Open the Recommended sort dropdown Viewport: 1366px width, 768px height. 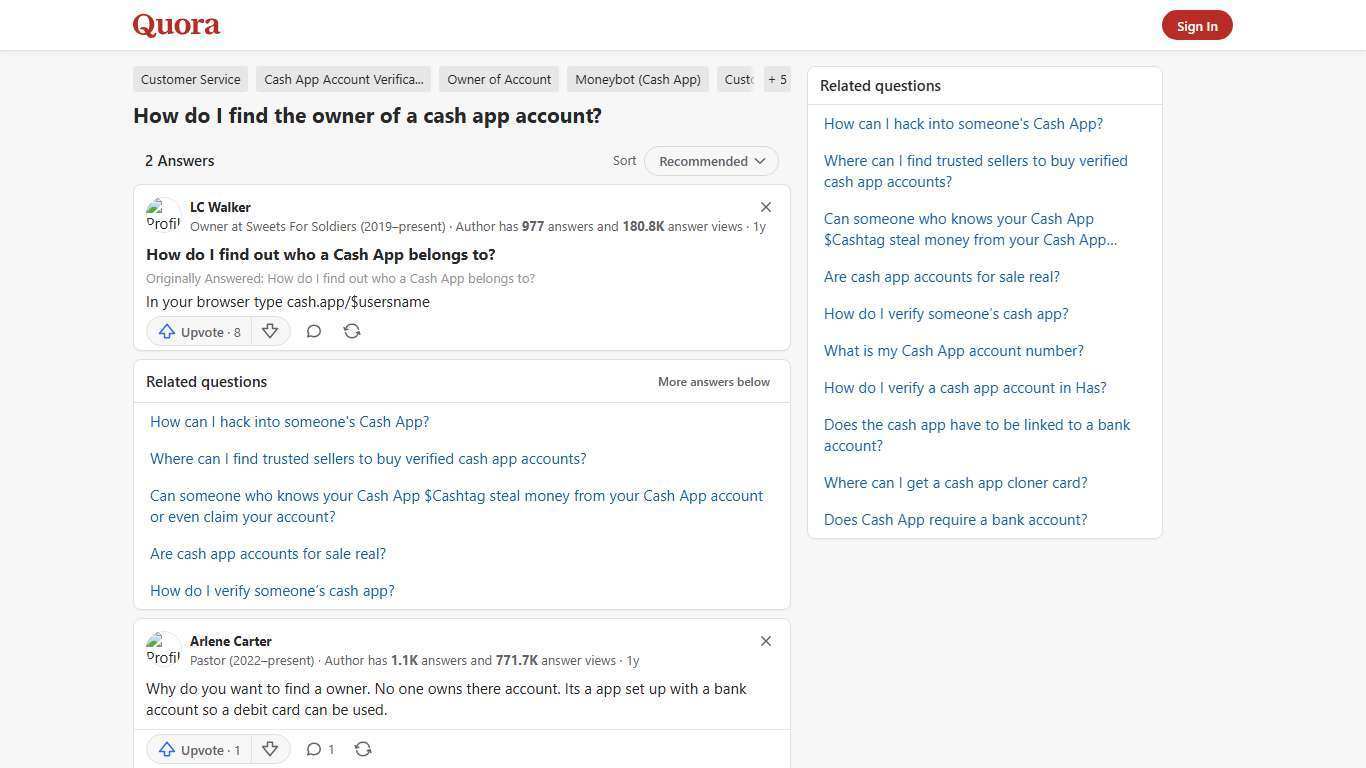point(711,161)
